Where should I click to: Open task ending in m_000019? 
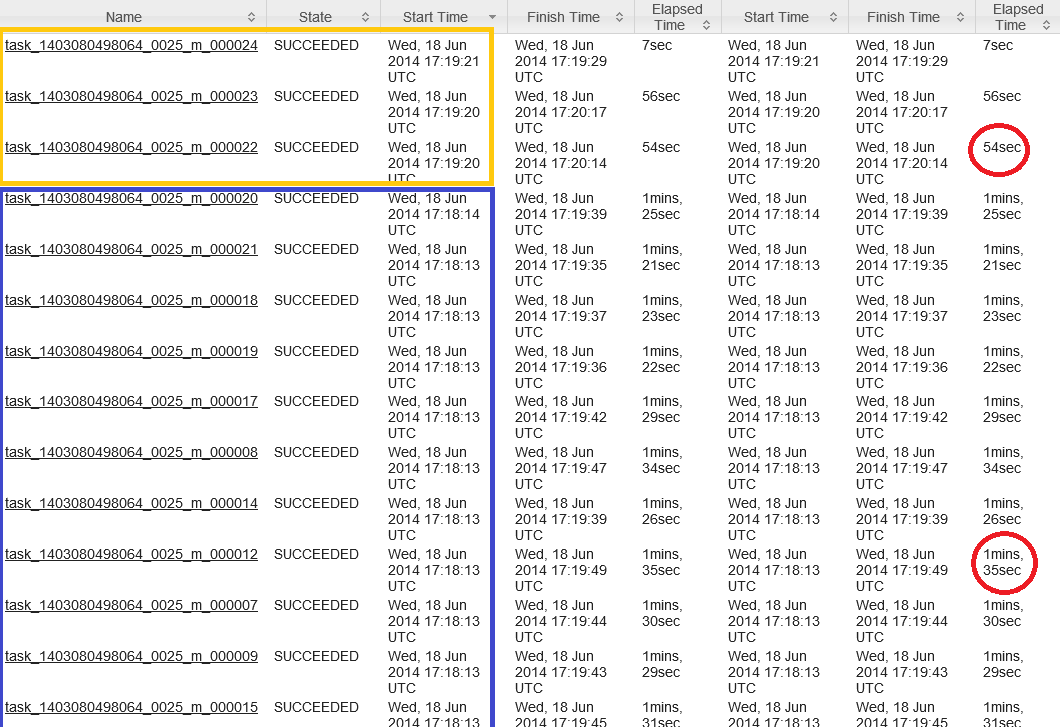coord(131,351)
